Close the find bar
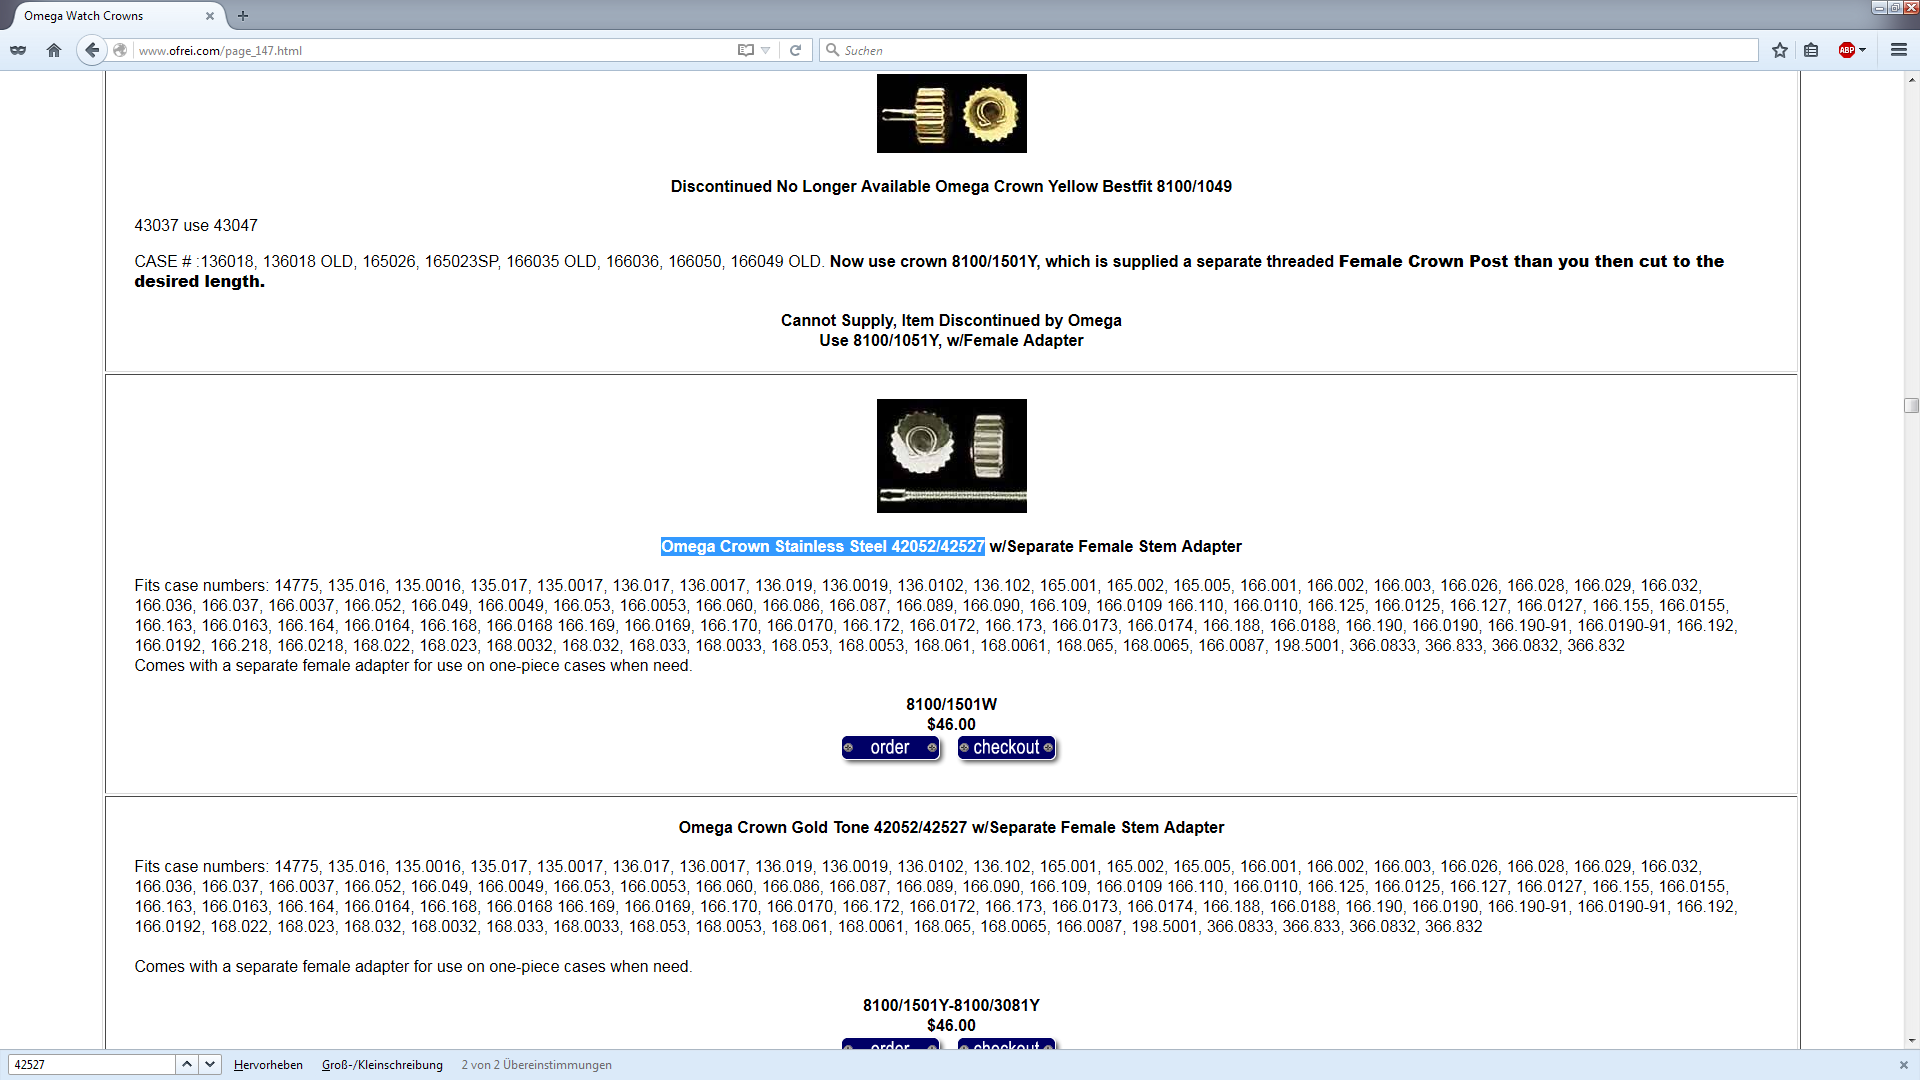The width and height of the screenshot is (1920, 1080). pos(1903,1065)
